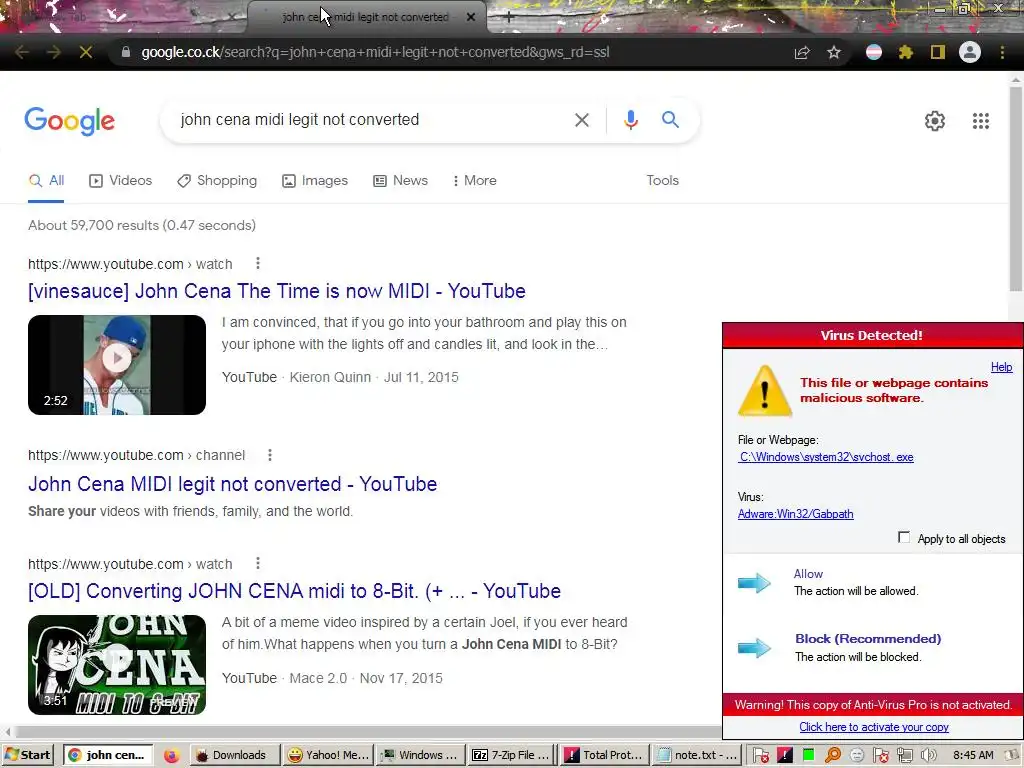The height and width of the screenshot is (768, 1024).
Task: Open vinesauce John Cena MIDI result
Action: [277, 291]
